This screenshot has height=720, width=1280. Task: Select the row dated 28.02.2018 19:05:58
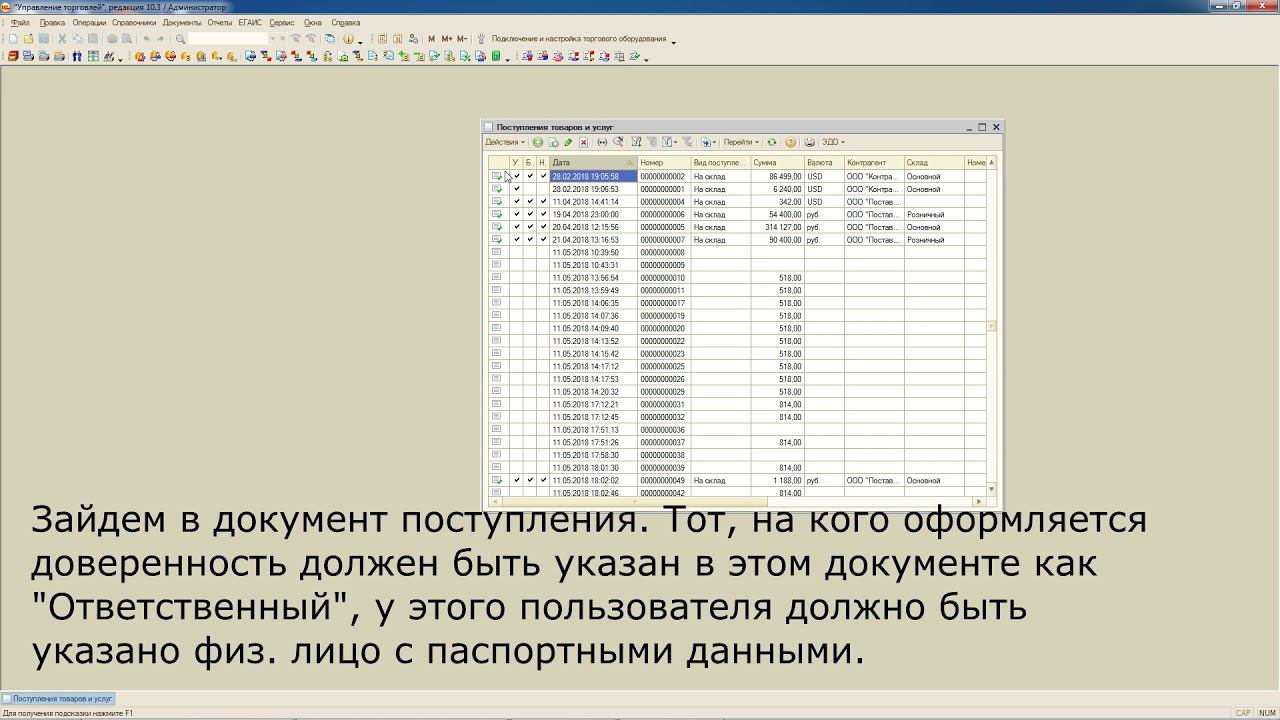[737, 176]
